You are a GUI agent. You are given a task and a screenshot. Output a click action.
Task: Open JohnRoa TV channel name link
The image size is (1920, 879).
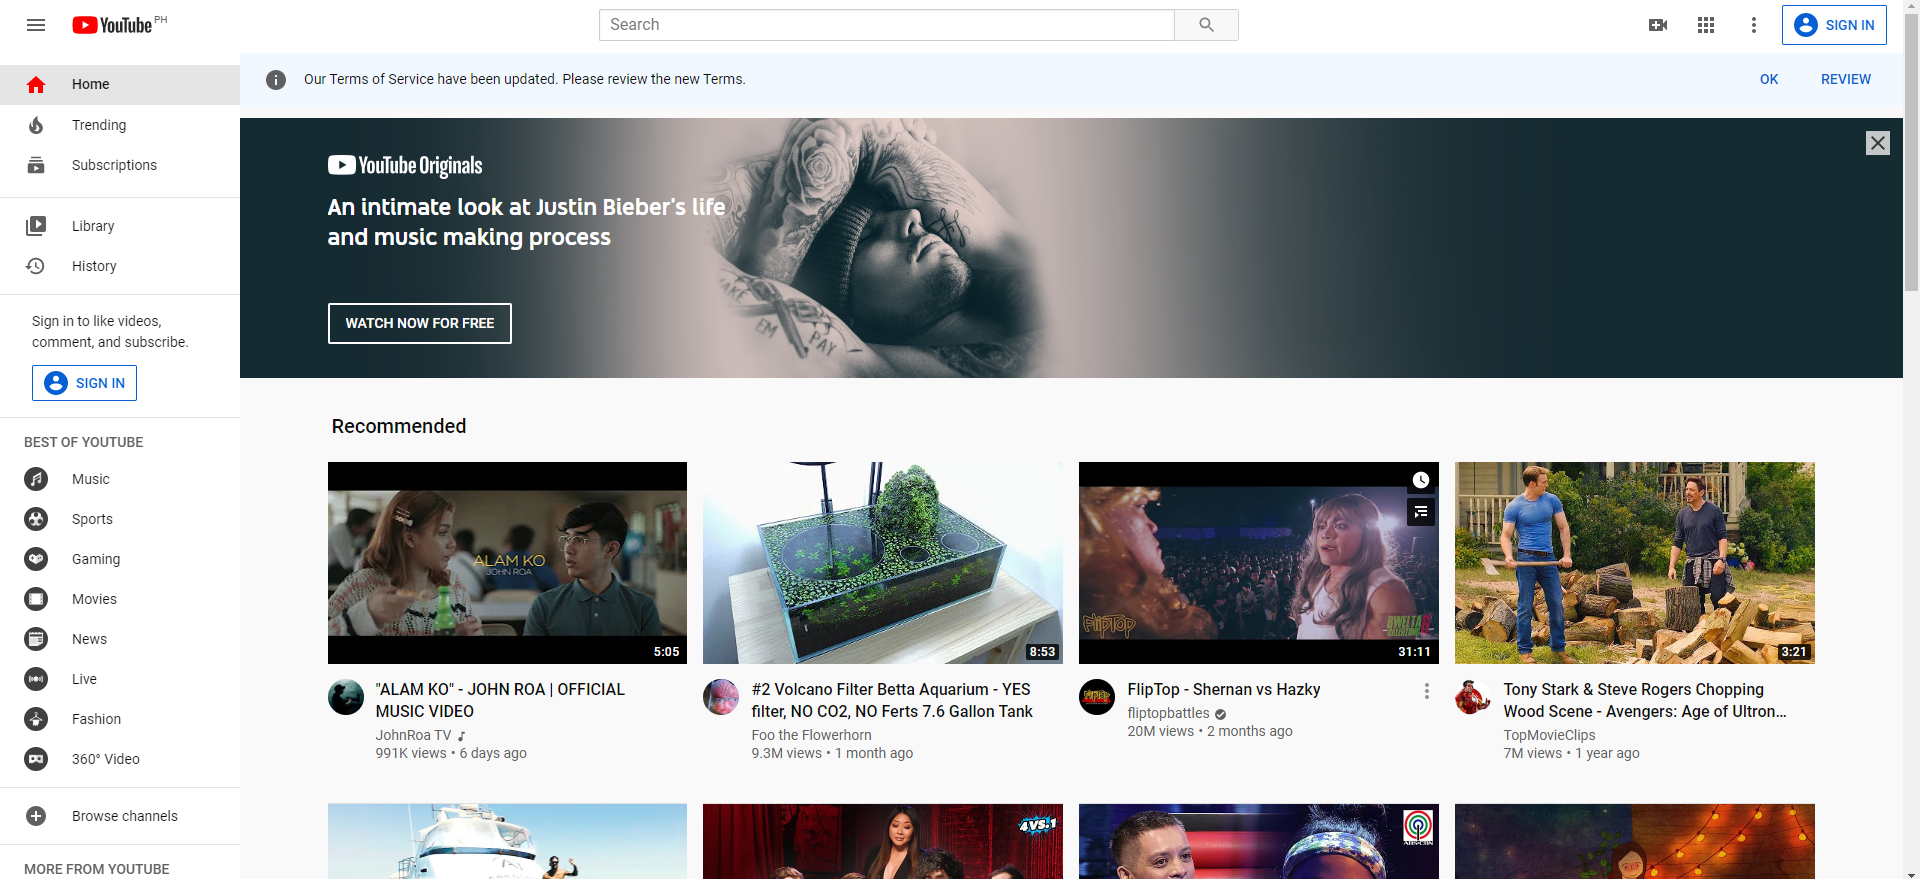point(414,735)
